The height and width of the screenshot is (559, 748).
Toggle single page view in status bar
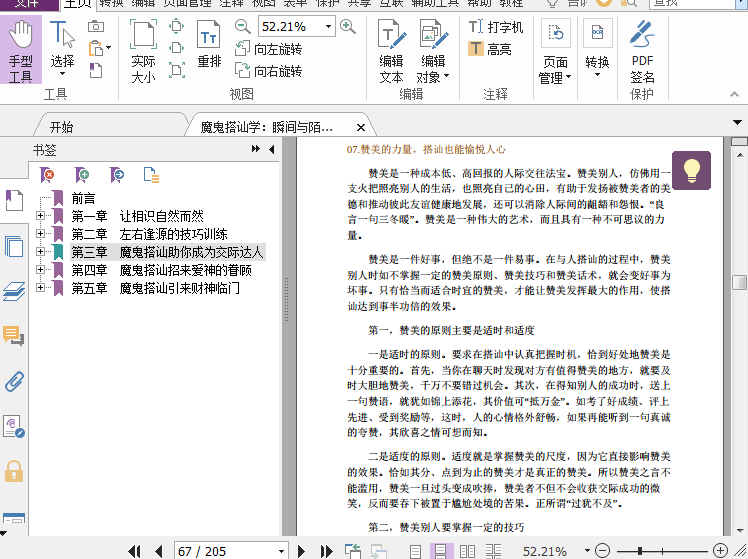pyautogui.click(x=416, y=551)
